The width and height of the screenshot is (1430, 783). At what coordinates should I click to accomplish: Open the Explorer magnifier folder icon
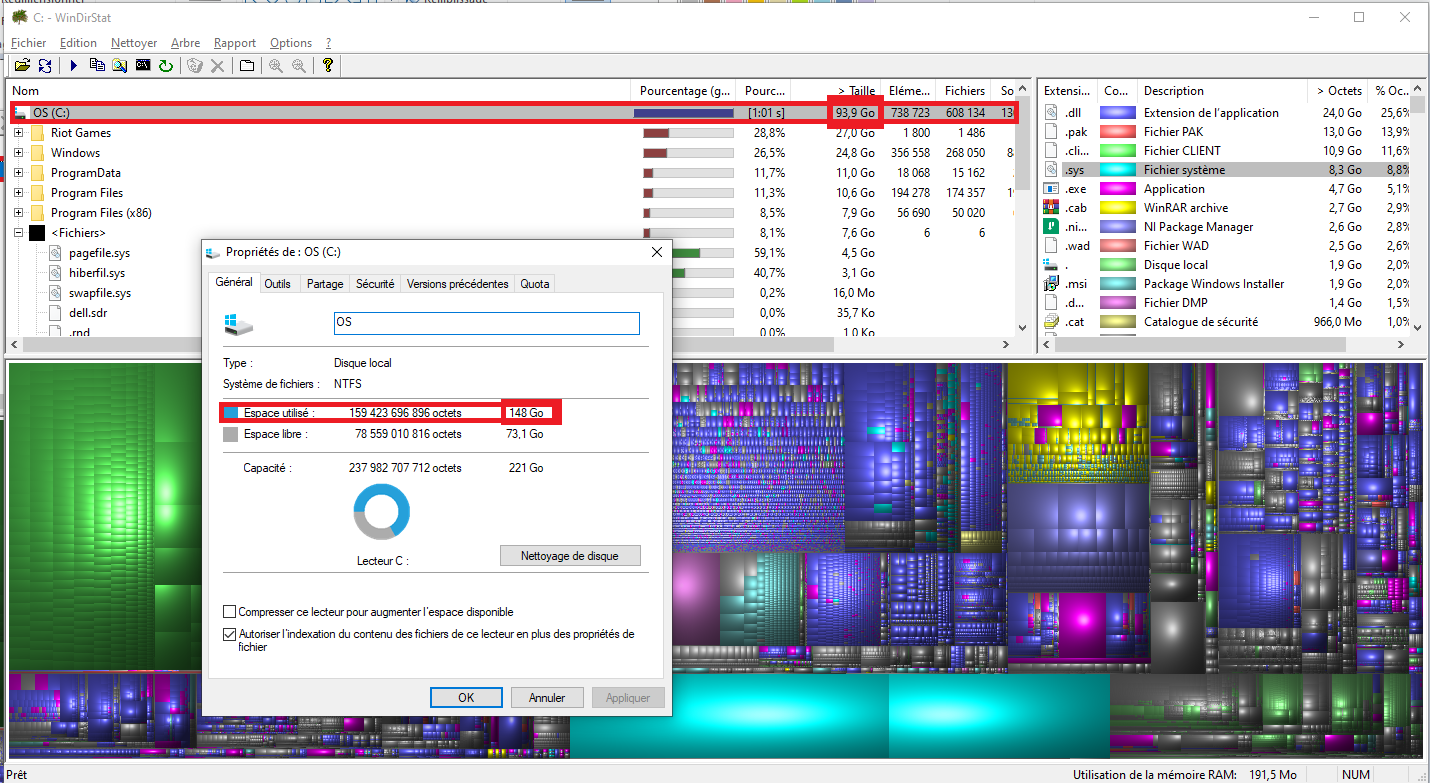coord(120,66)
